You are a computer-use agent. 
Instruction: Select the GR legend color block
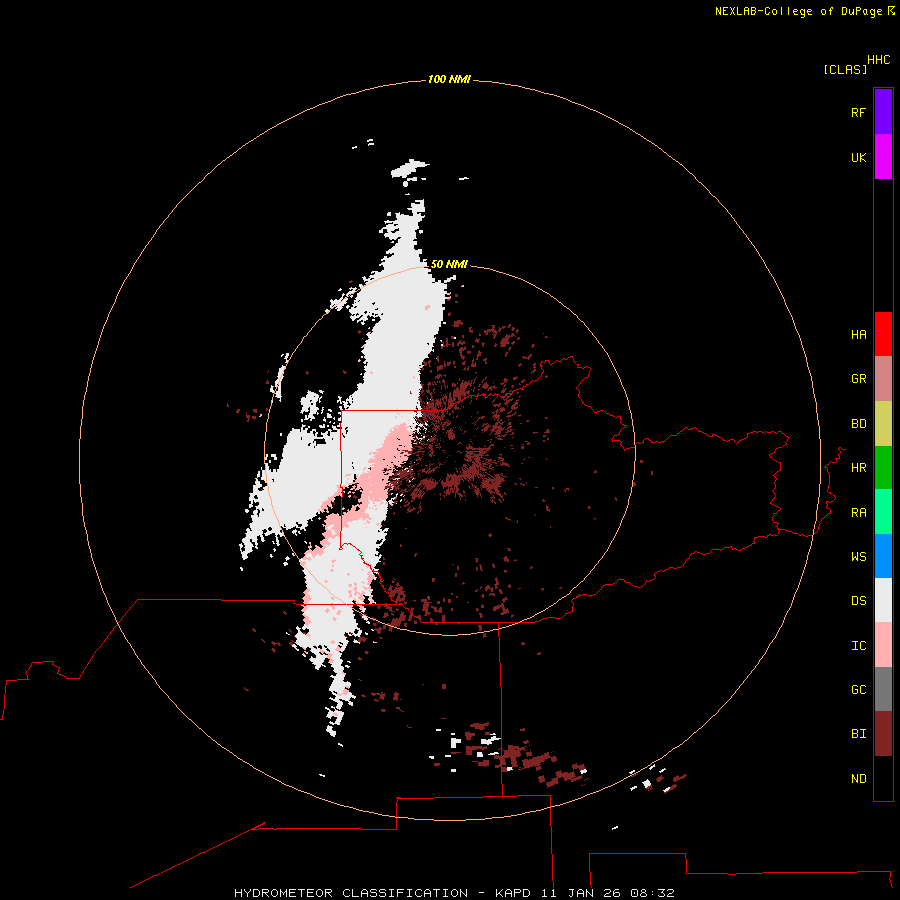[x=883, y=379]
